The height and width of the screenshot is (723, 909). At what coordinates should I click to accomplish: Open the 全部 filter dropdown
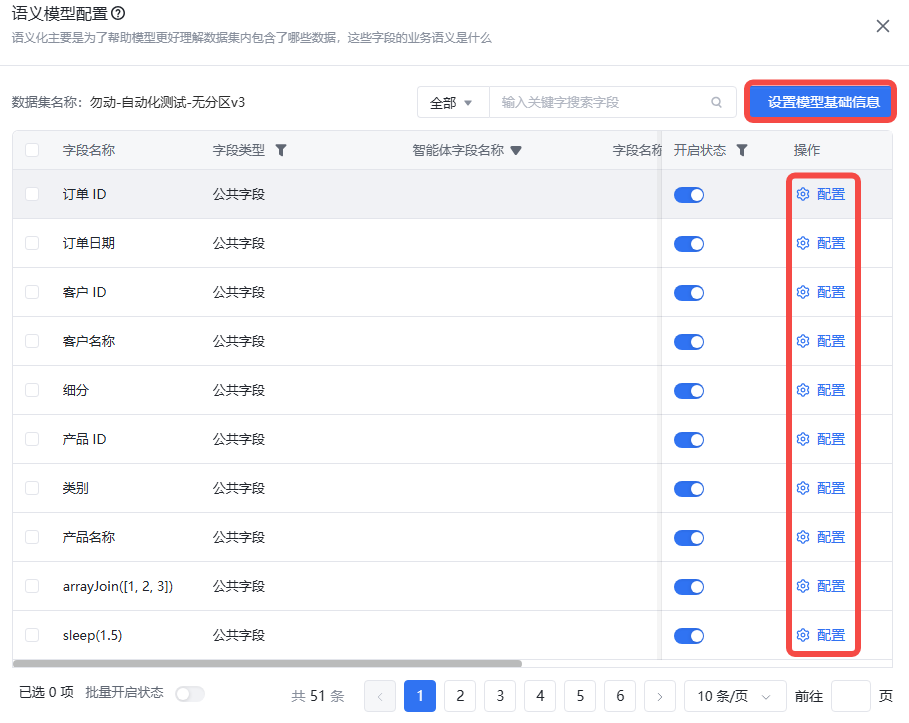pos(452,102)
